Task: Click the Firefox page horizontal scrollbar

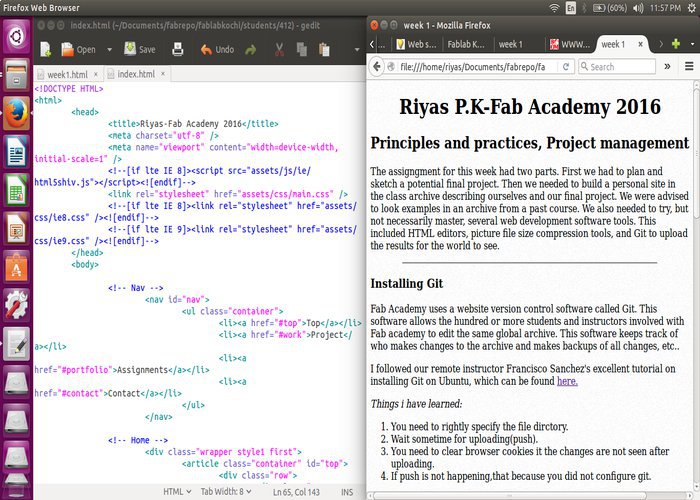Action: point(509,496)
